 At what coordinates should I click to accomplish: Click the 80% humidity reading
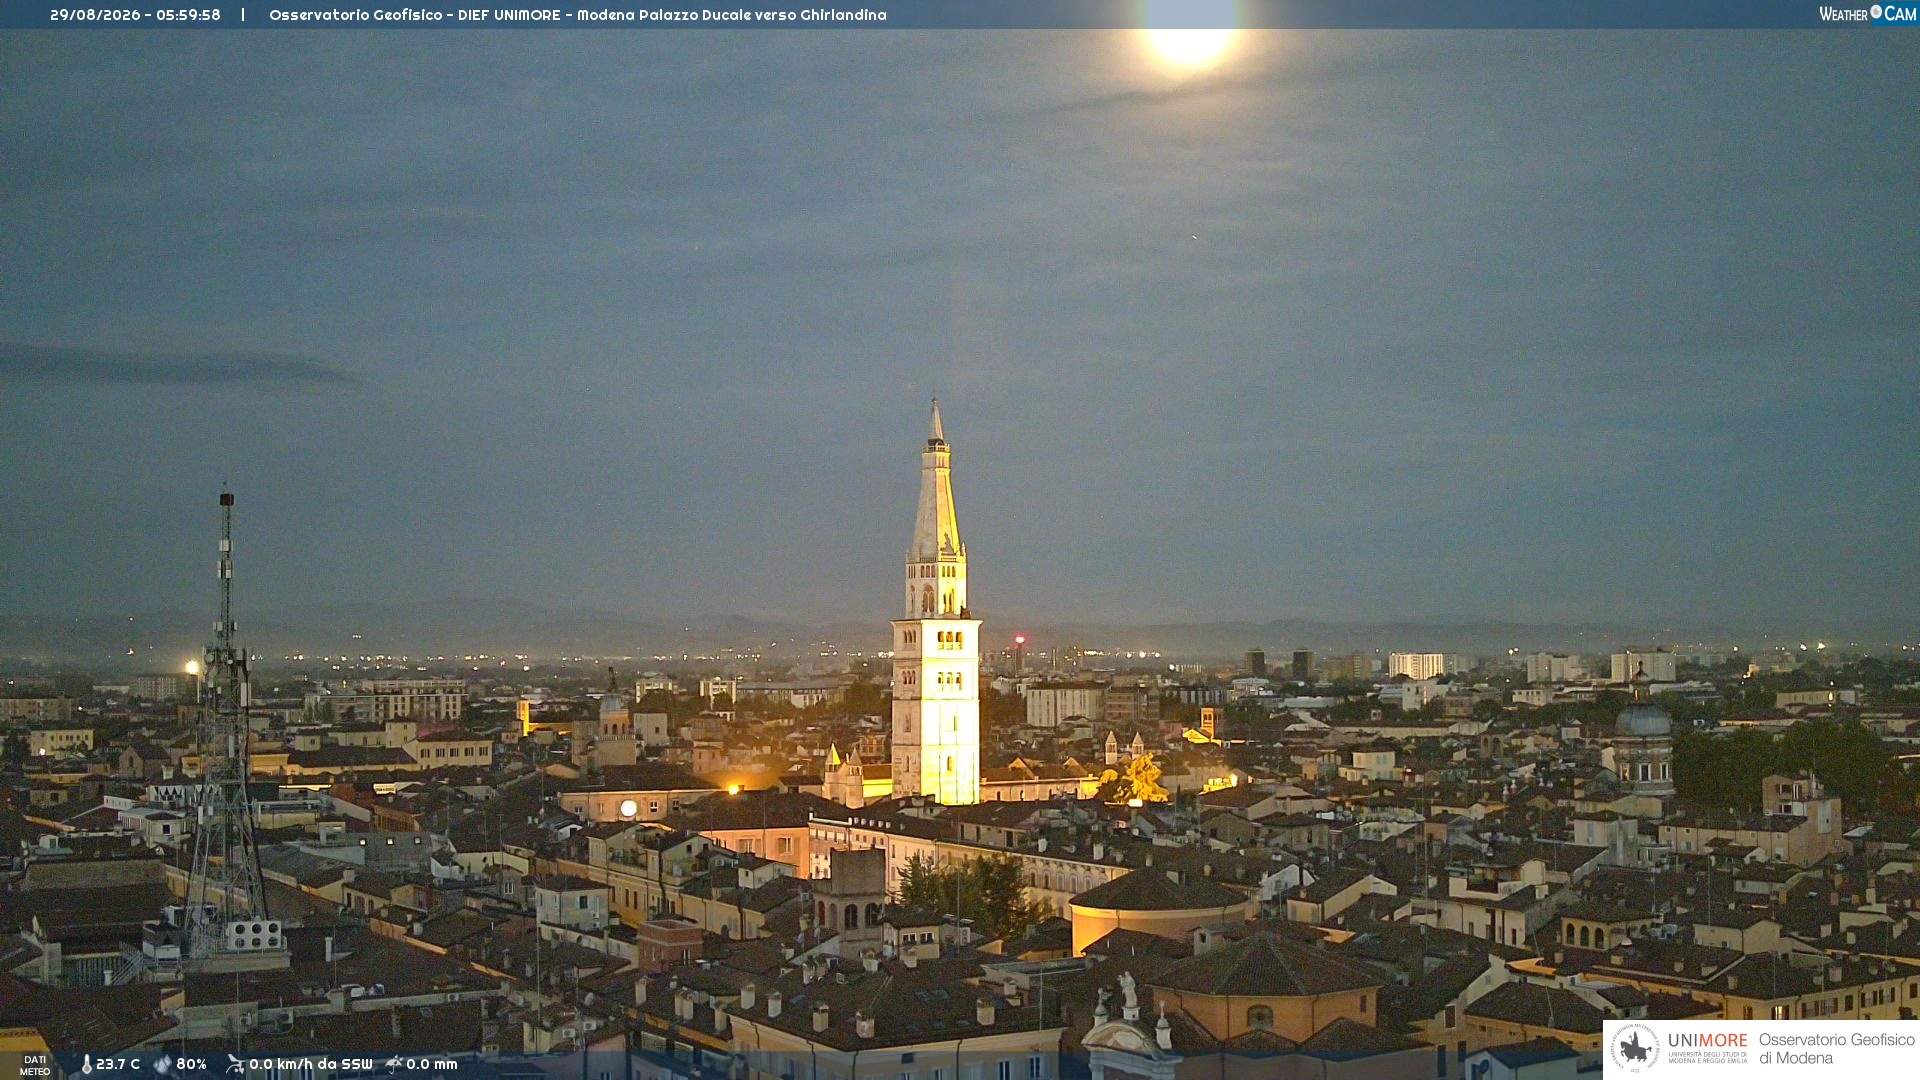(x=192, y=1064)
